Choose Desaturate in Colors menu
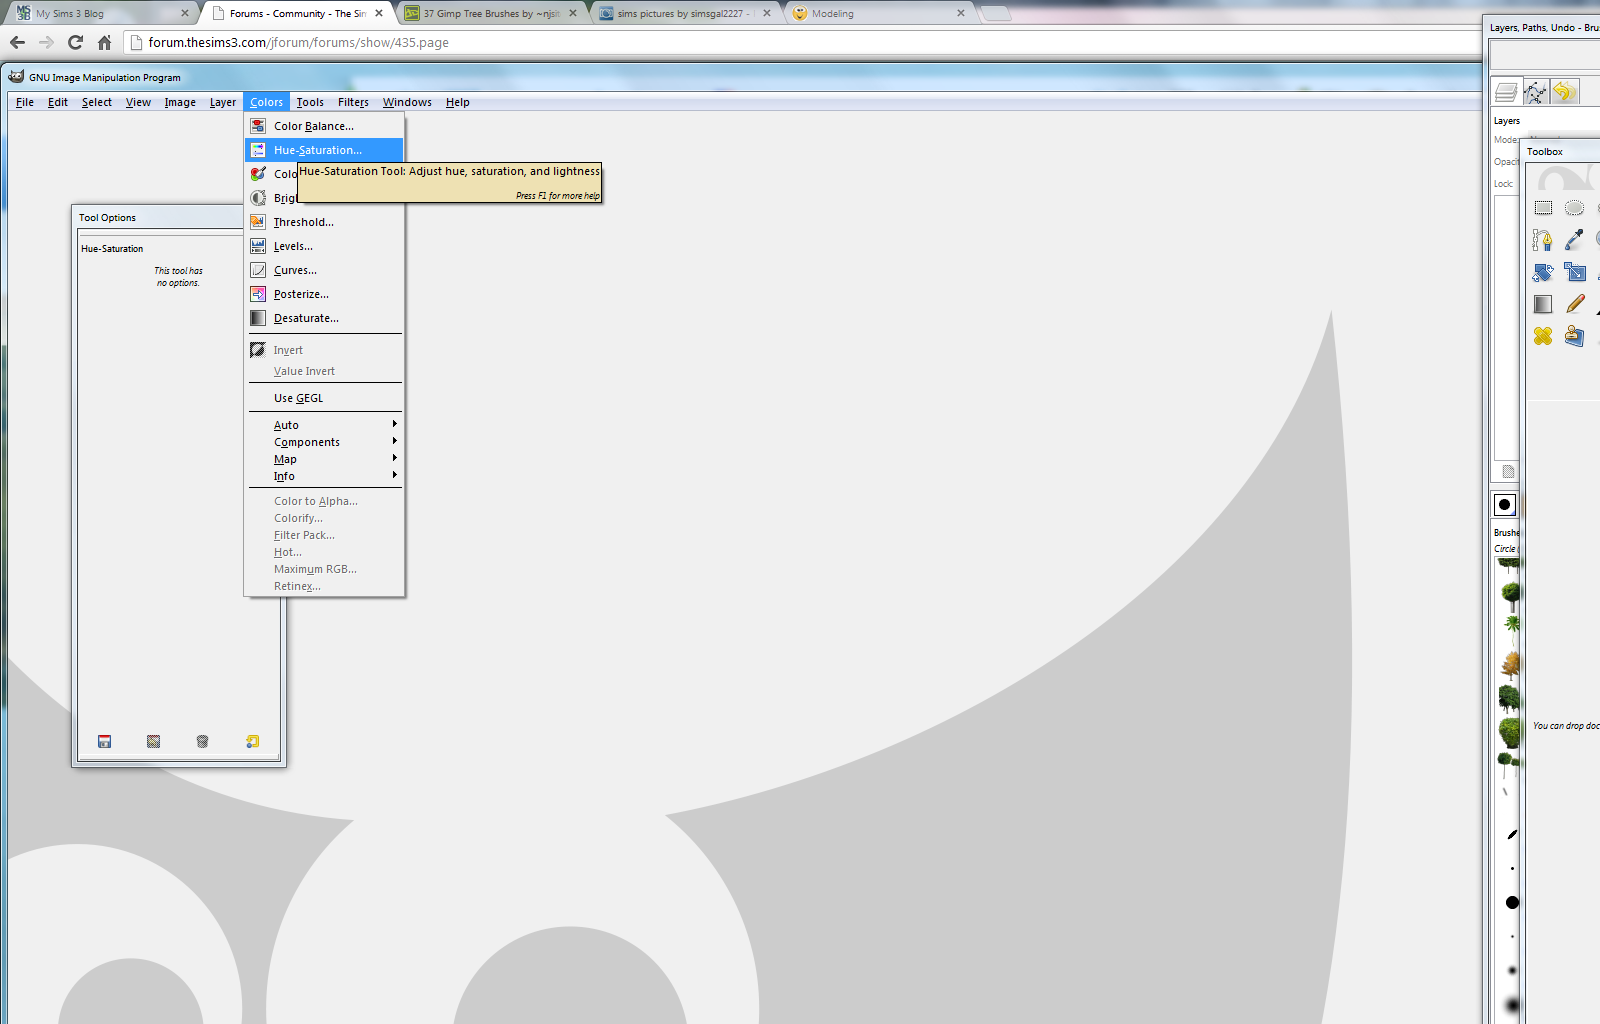The width and height of the screenshot is (1600, 1024). coord(325,318)
